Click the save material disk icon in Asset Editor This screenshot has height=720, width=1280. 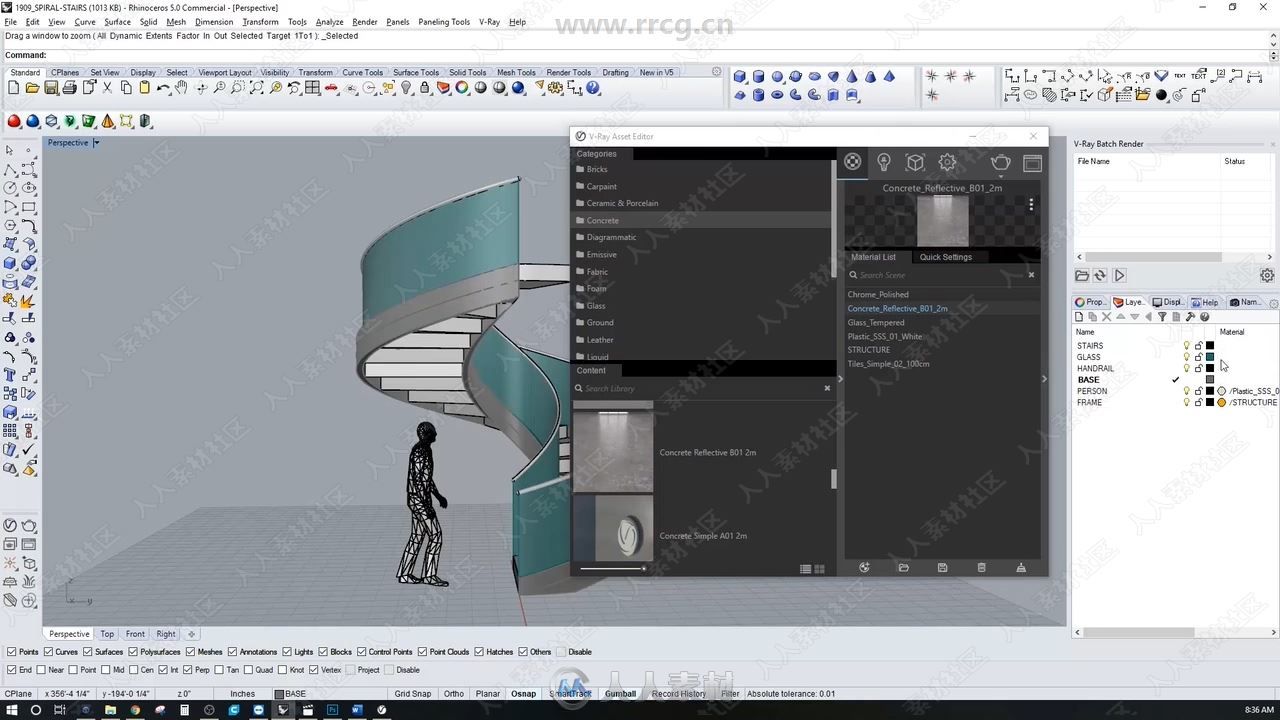pos(942,567)
